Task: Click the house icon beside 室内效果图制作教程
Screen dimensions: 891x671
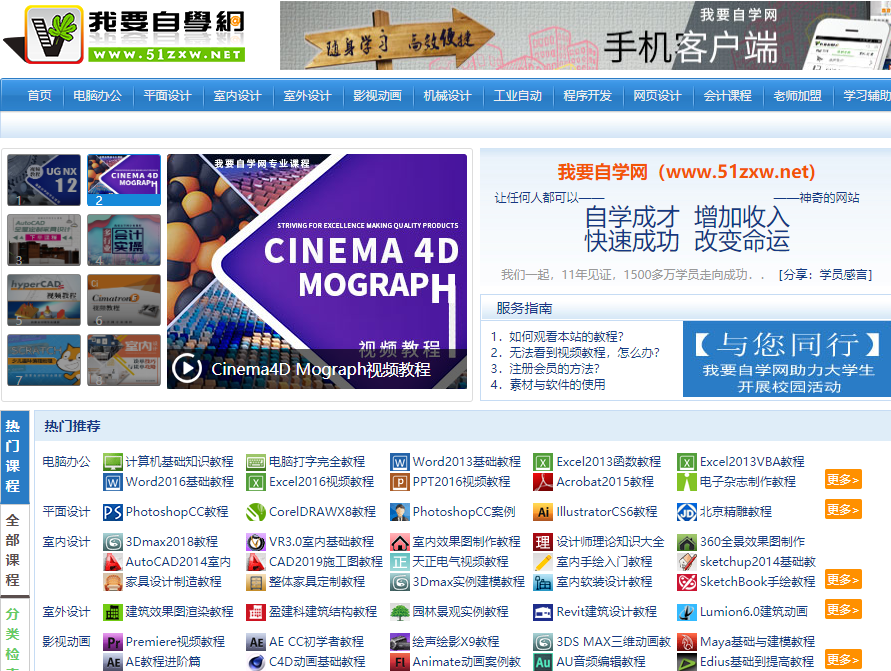Action: pos(399,543)
